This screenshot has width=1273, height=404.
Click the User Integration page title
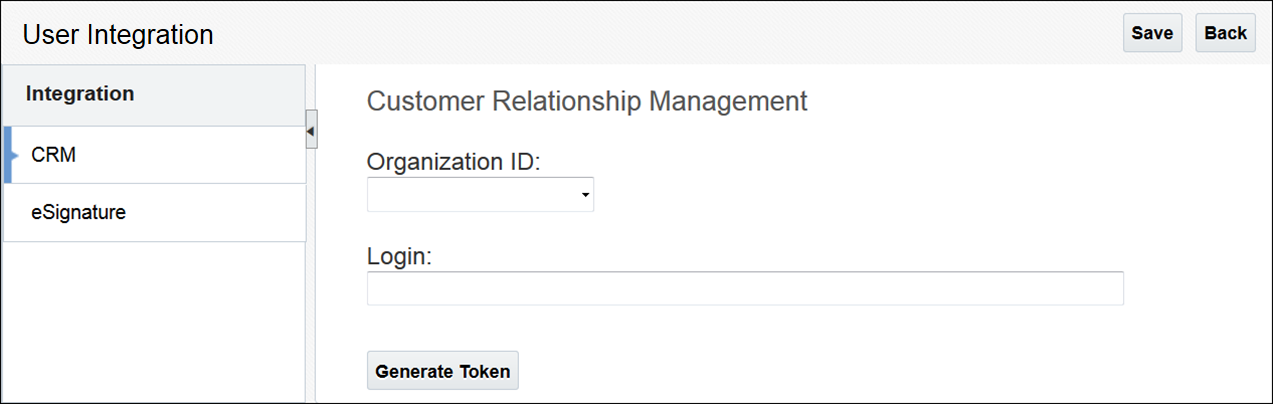[118, 35]
